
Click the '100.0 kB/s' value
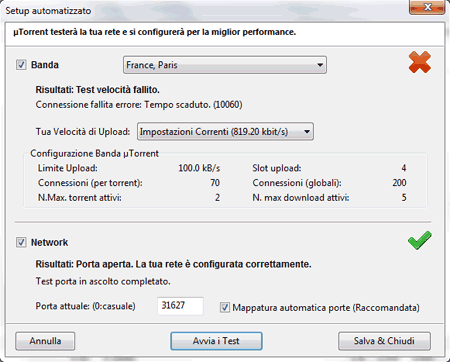(x=199, y=168)
